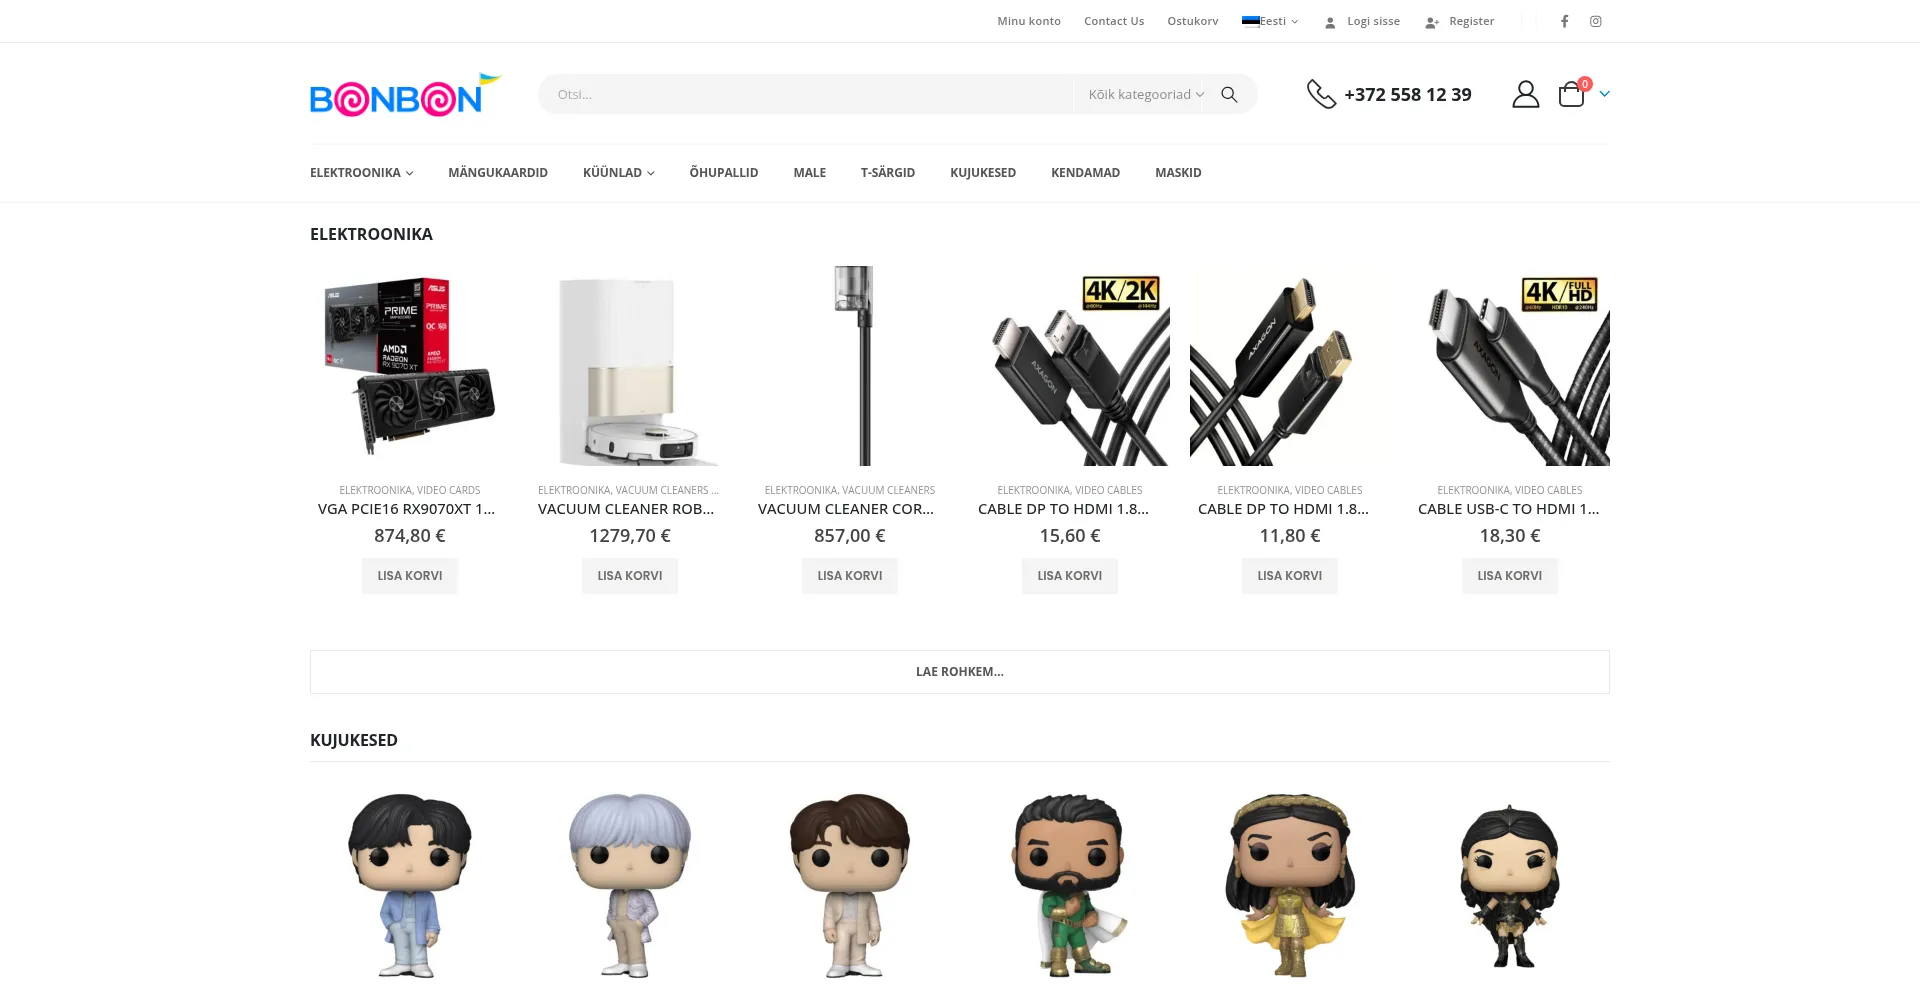Open Video Cards category under graphics card

(x=449, y=490)
